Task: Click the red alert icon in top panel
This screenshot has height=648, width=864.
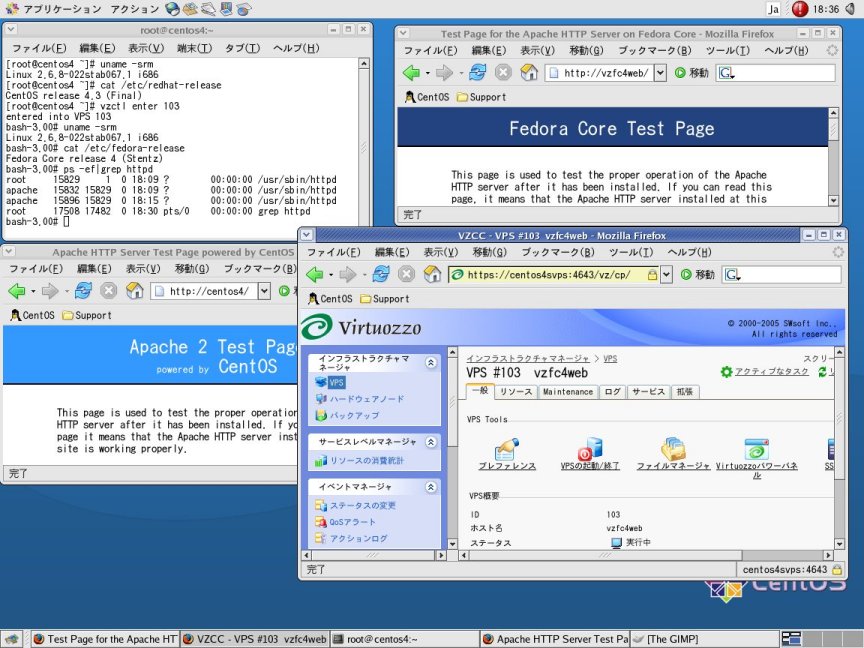Action: coord(800,9)
